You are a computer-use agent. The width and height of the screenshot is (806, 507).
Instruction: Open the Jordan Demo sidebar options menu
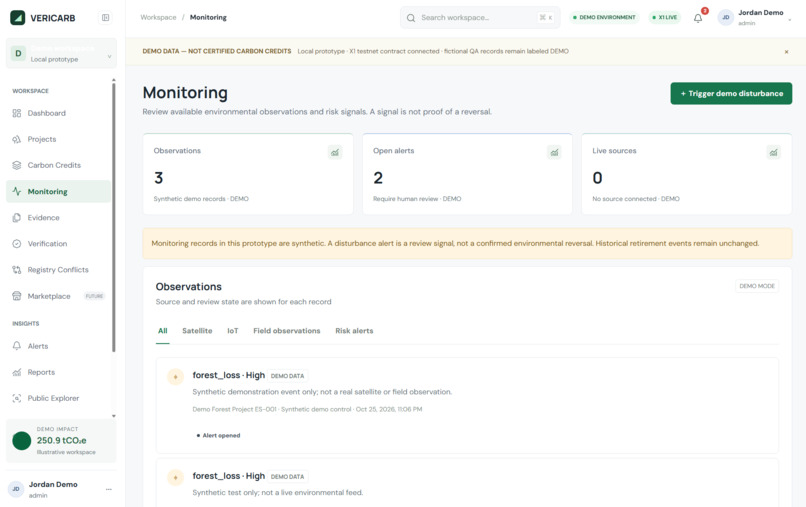click(108, 489)
